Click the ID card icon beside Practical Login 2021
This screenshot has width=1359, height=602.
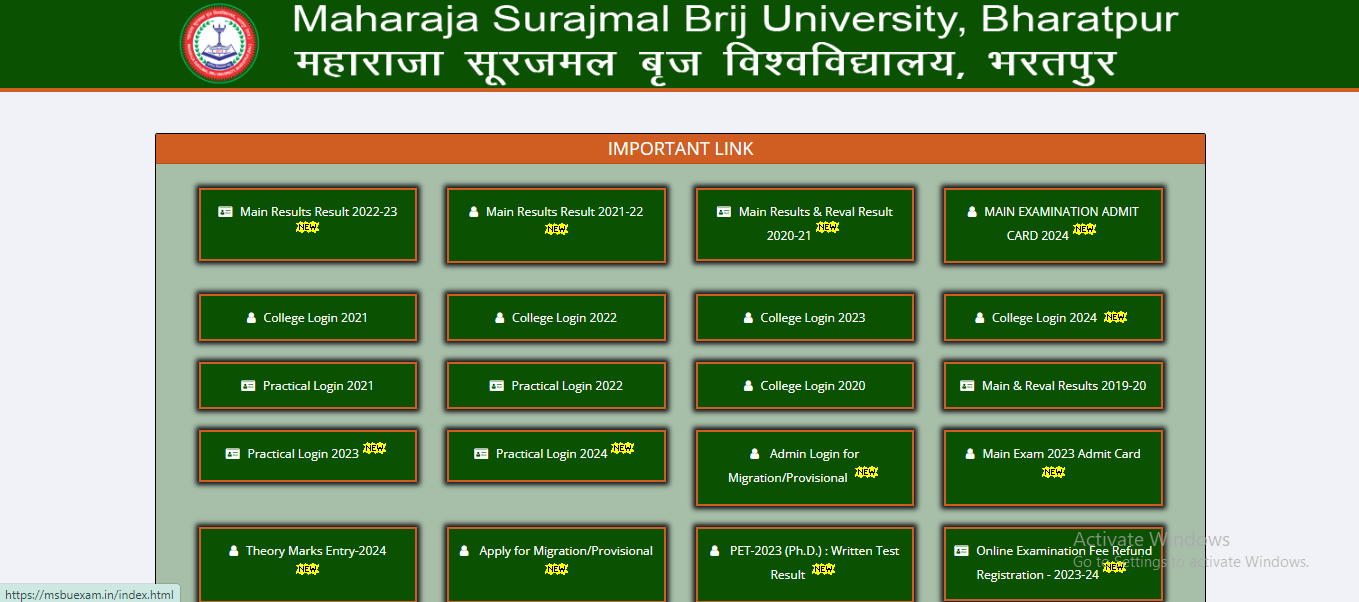248,386
